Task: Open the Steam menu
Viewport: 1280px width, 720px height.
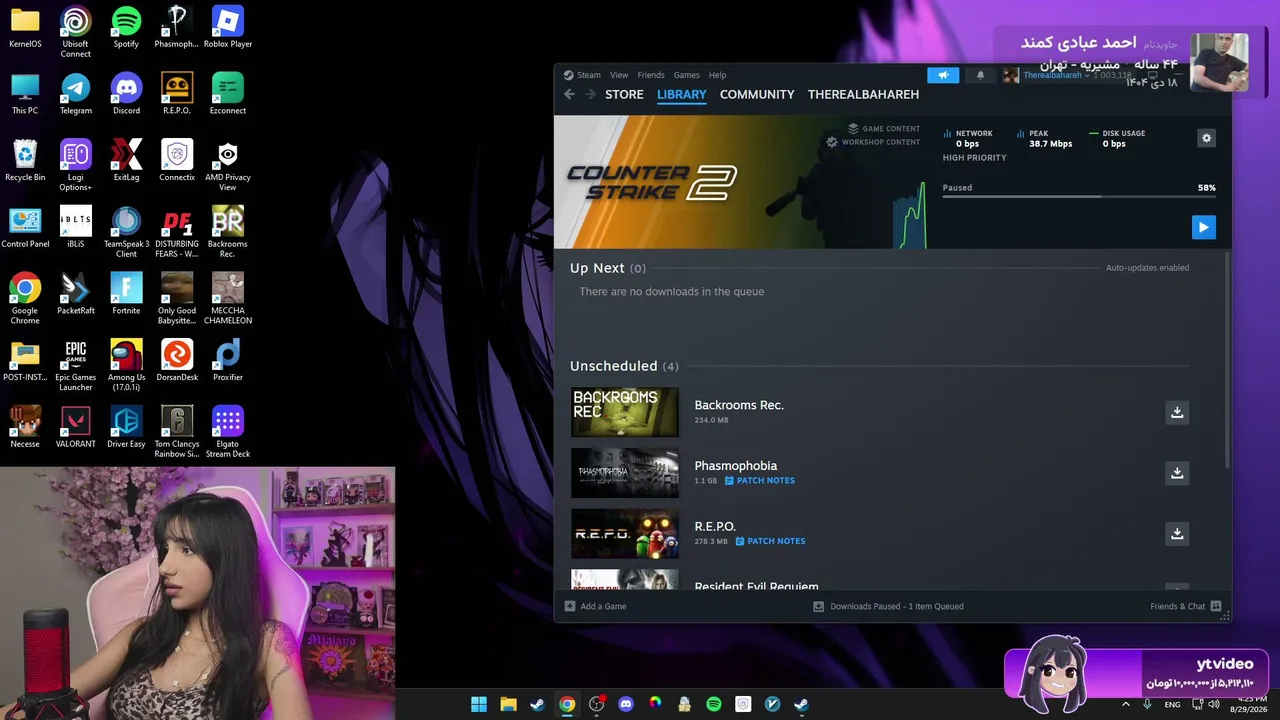Action: [x=582, y=75]
